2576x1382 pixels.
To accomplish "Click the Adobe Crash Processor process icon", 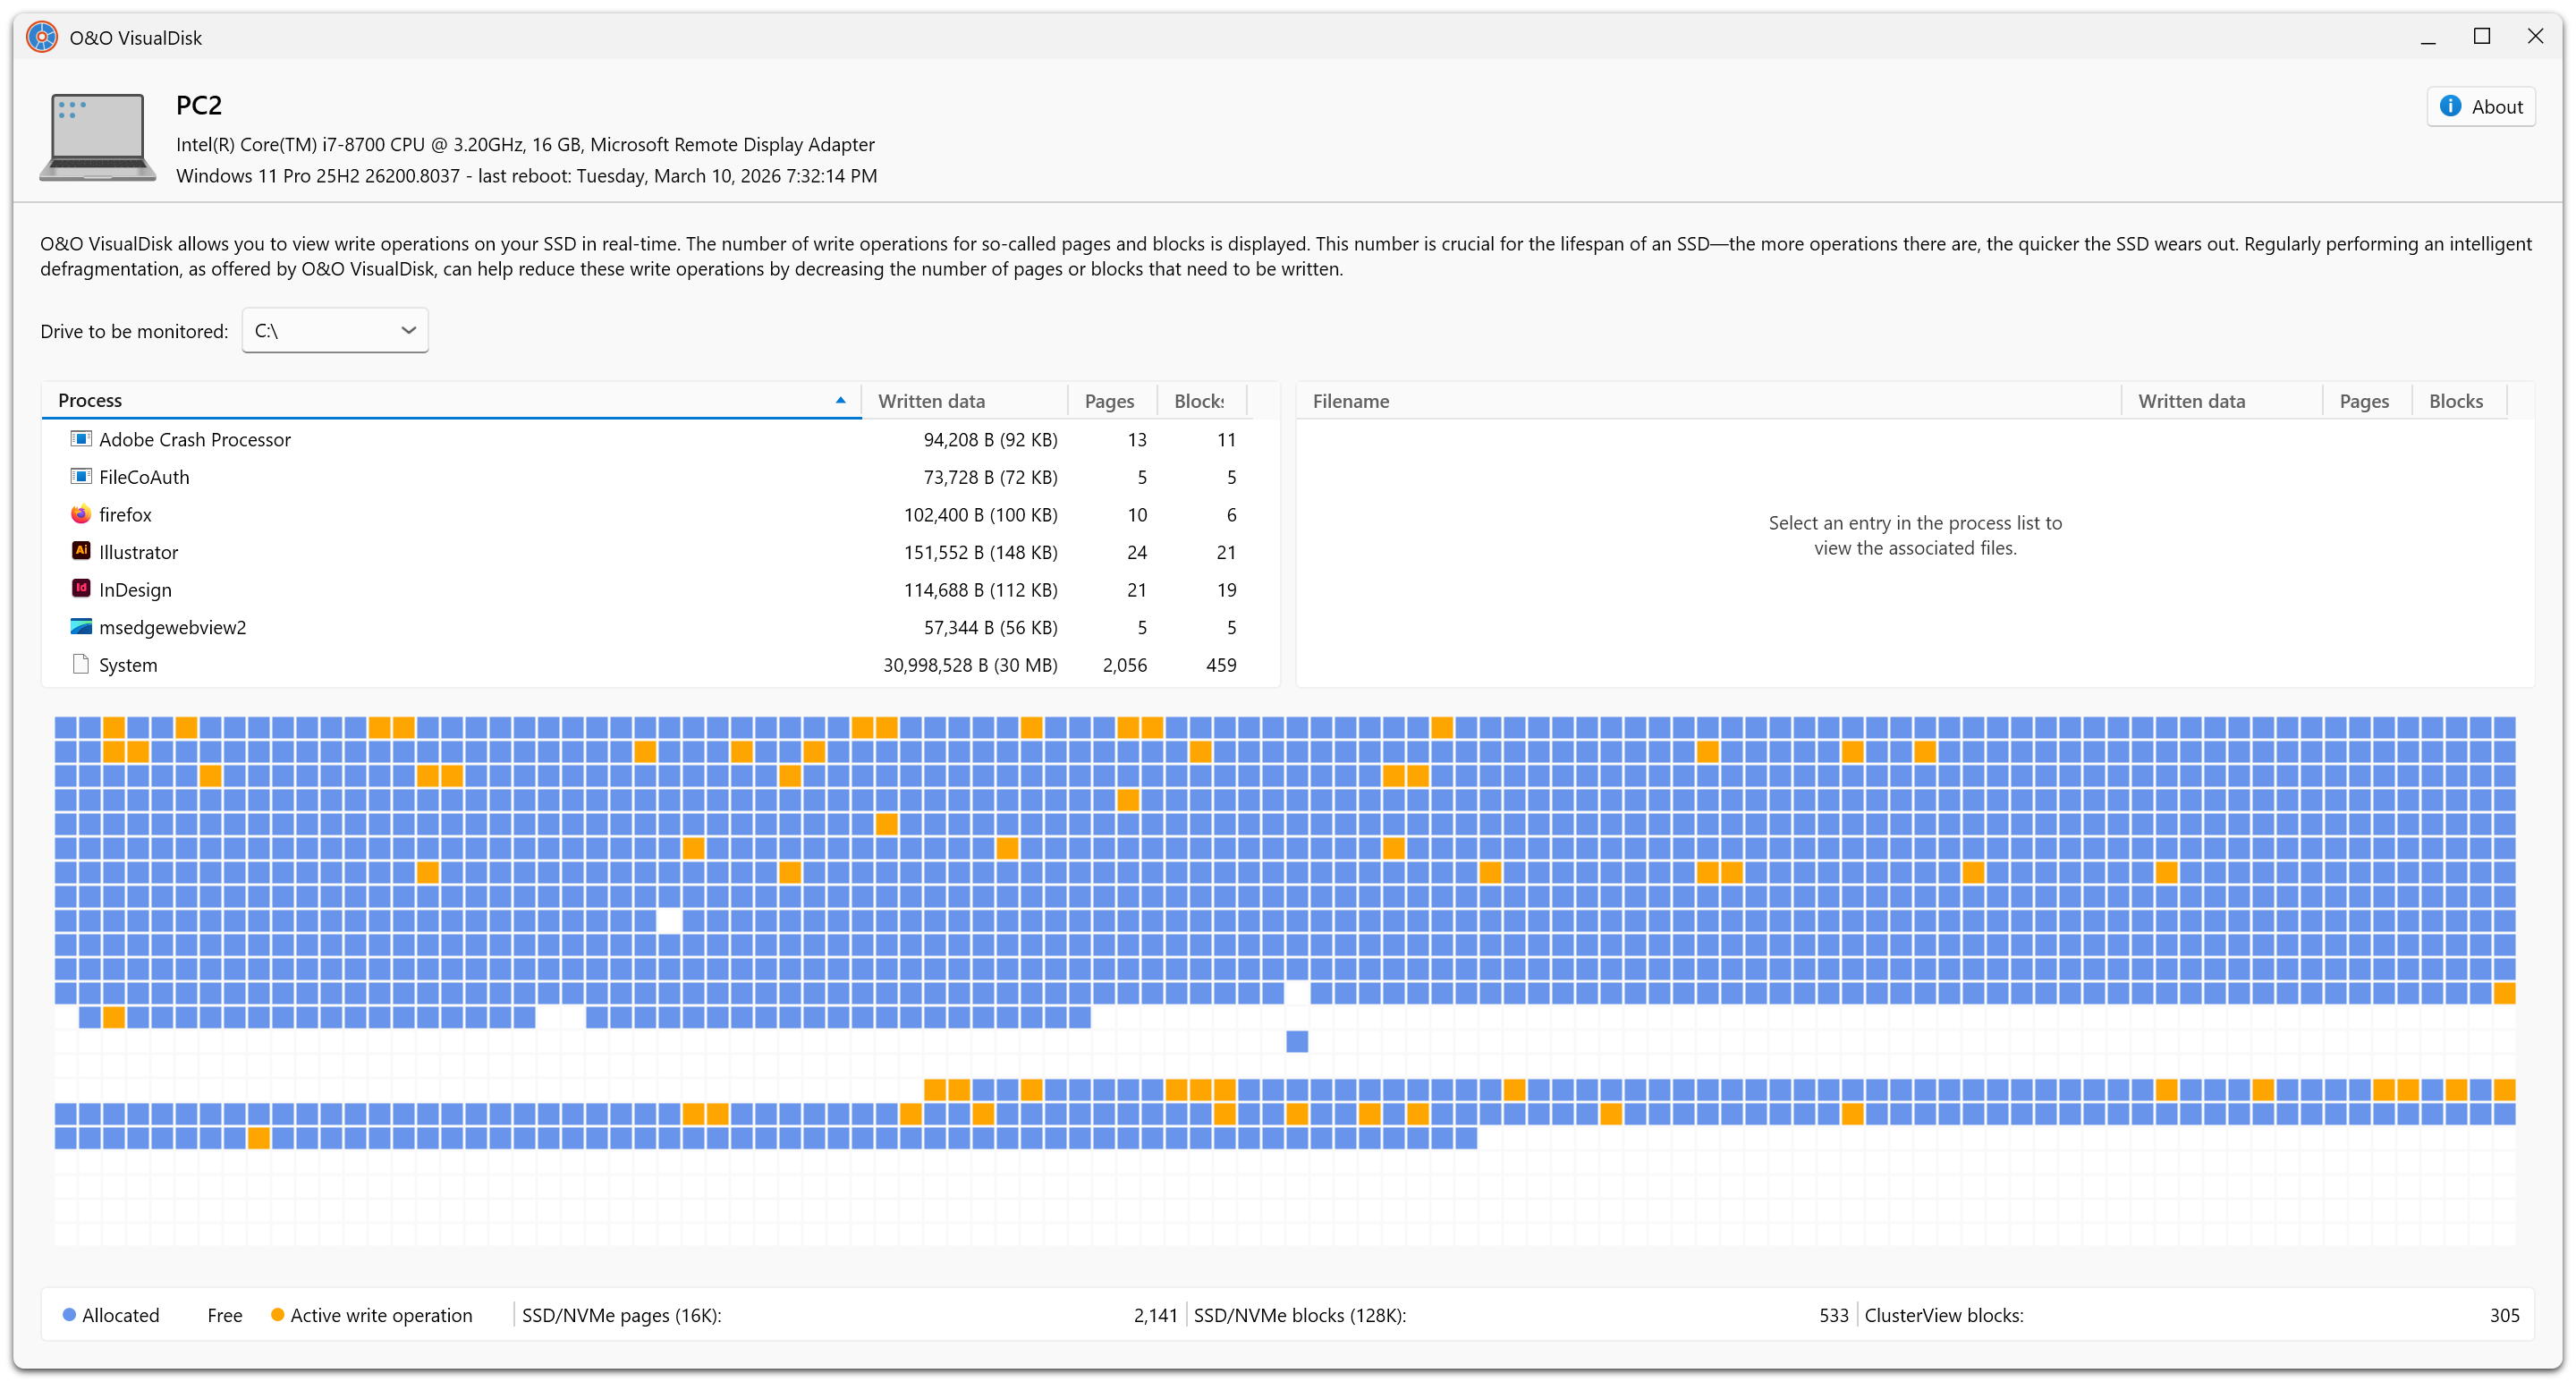I will [81, 439].
